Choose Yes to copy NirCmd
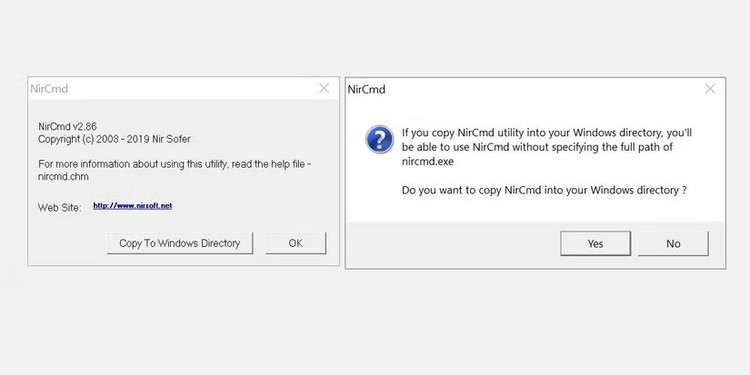 point(596,243)
